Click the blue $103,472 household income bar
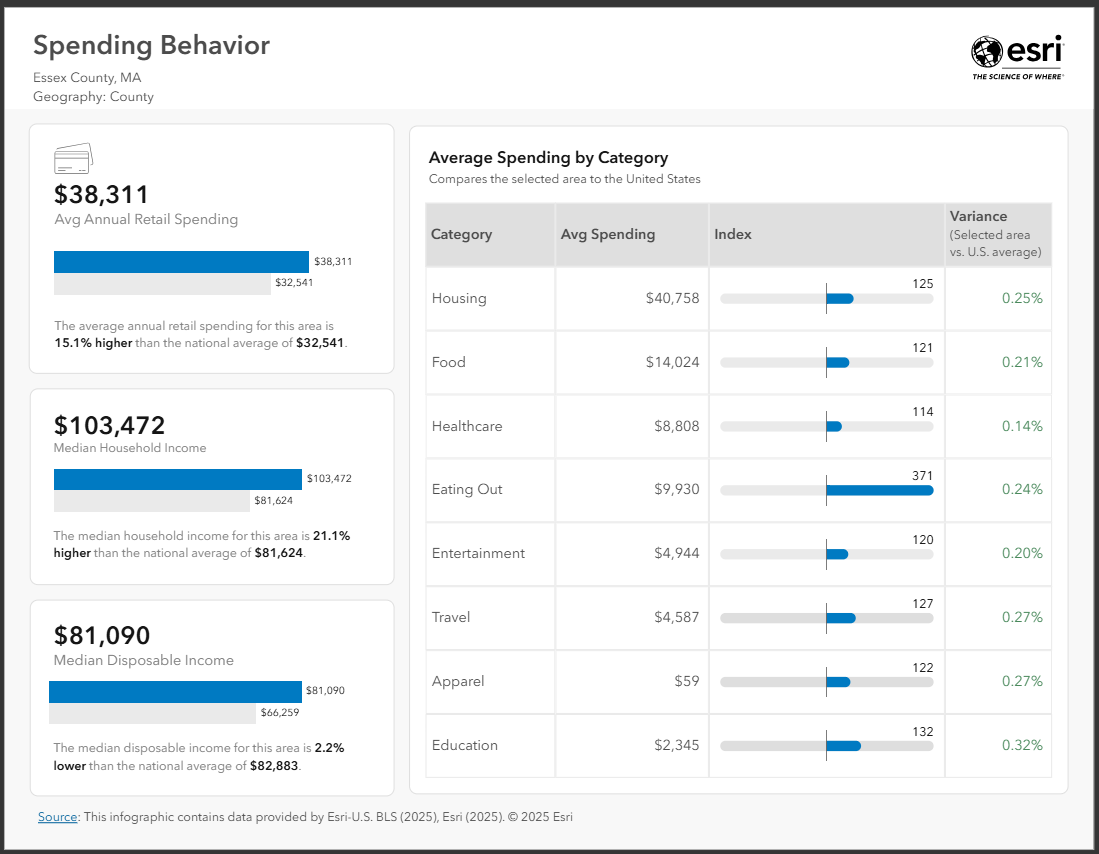Screen dimensions: 1099x854 click(x=177, y=479)
